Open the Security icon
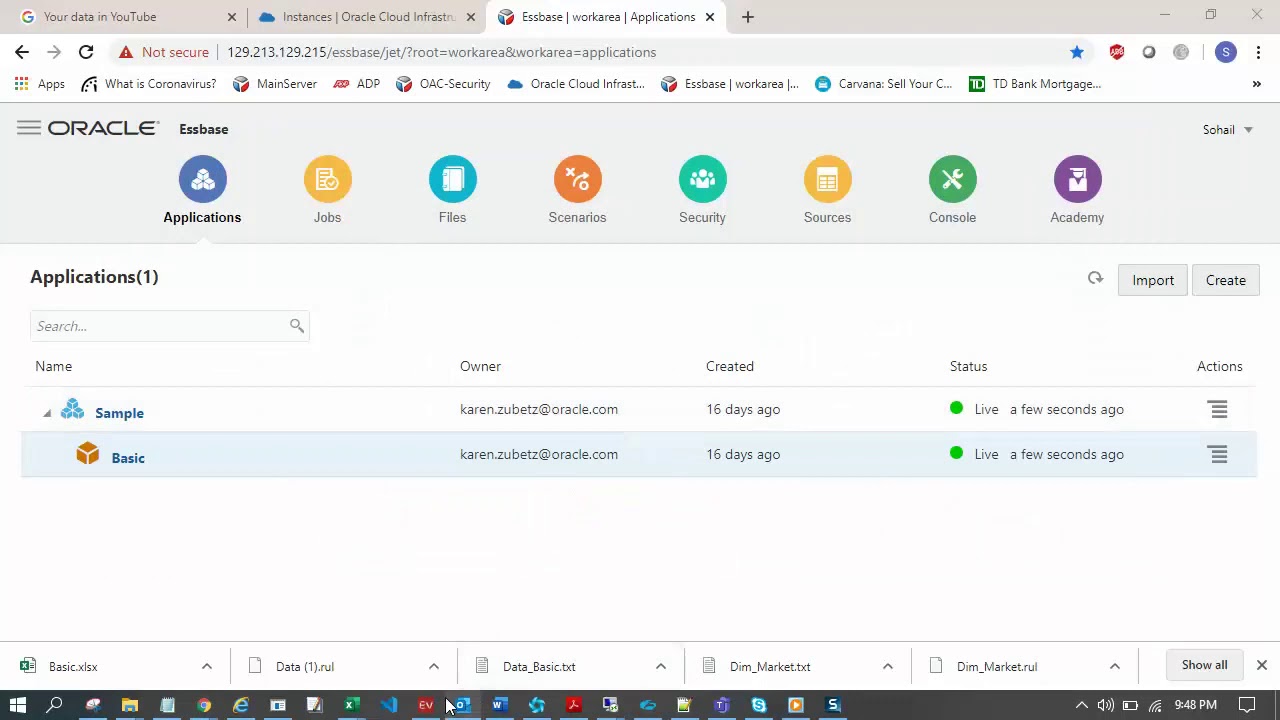The height and width of the screenshot is (720, 1280). pyautogui.click(x=702, y=179)
